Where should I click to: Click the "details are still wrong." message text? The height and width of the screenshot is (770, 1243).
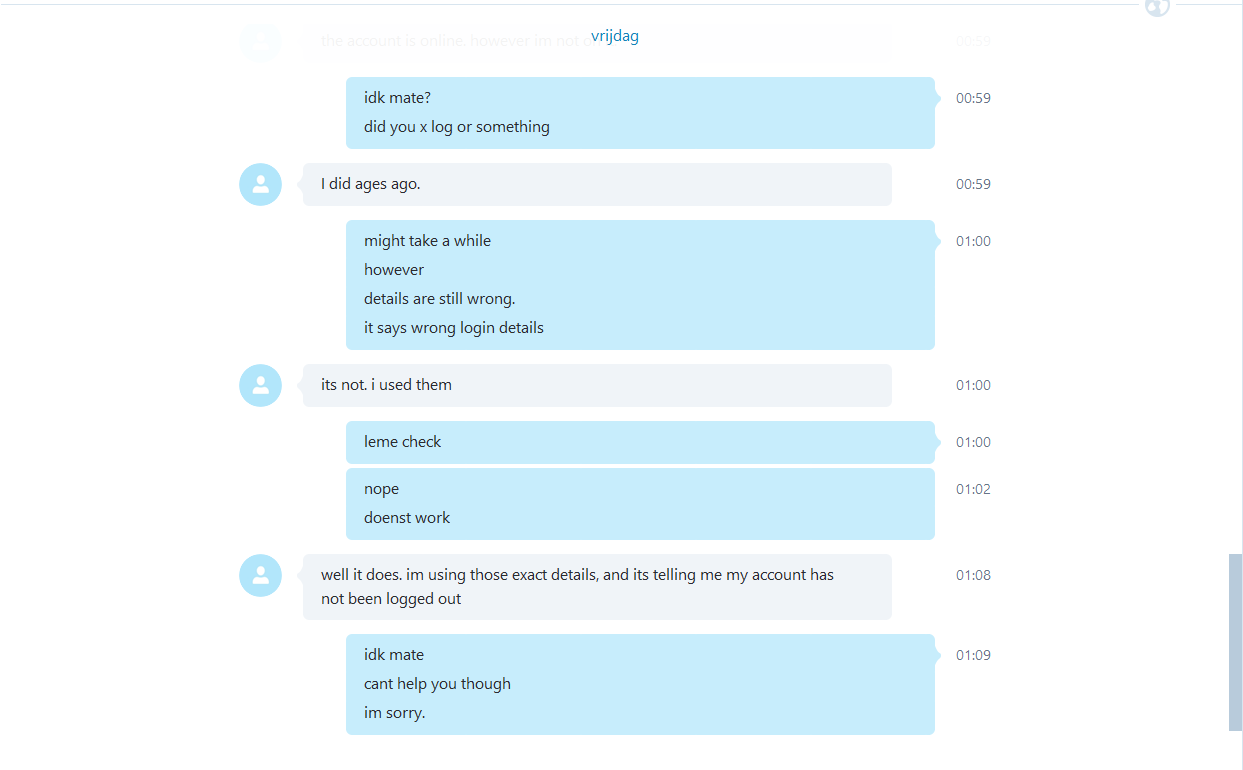439,299
